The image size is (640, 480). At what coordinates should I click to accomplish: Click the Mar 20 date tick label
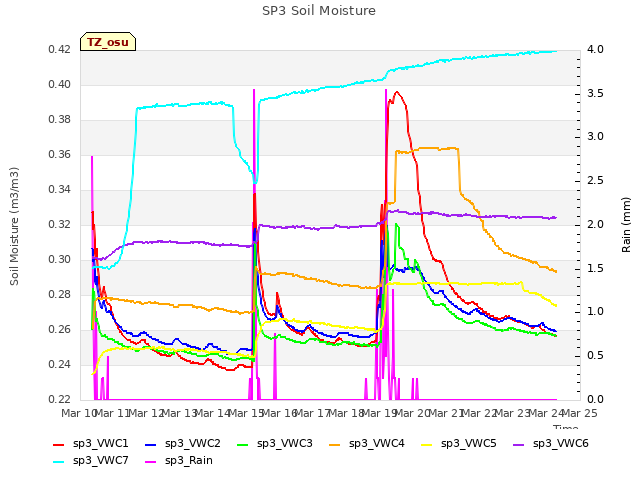(x=413, y=413)
